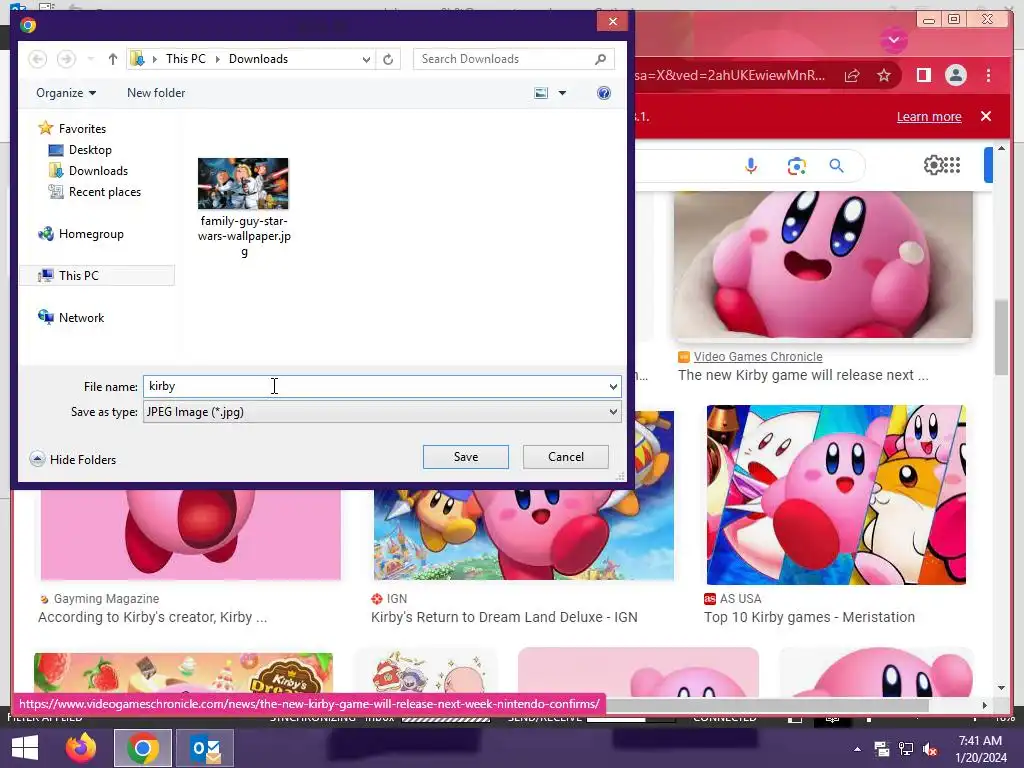Open the Chrome three-dot menu

point(988,76)
